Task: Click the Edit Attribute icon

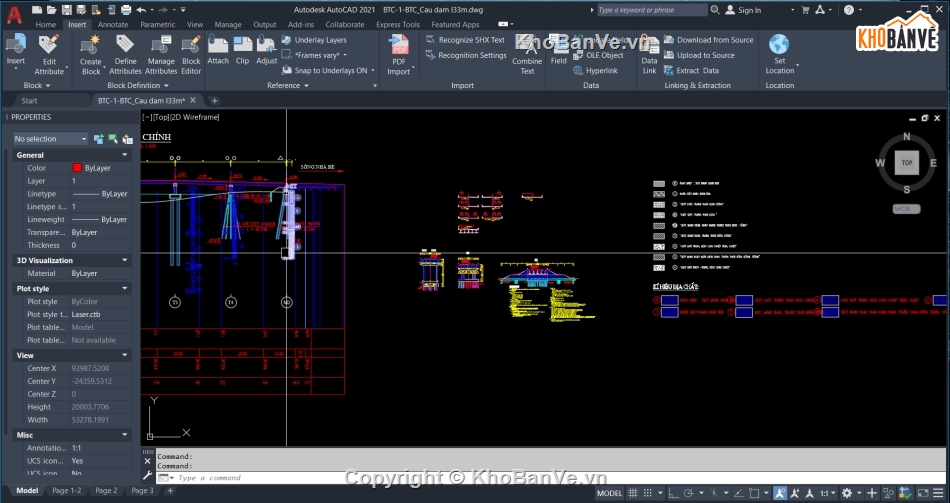Action: [x=49, y=44]
